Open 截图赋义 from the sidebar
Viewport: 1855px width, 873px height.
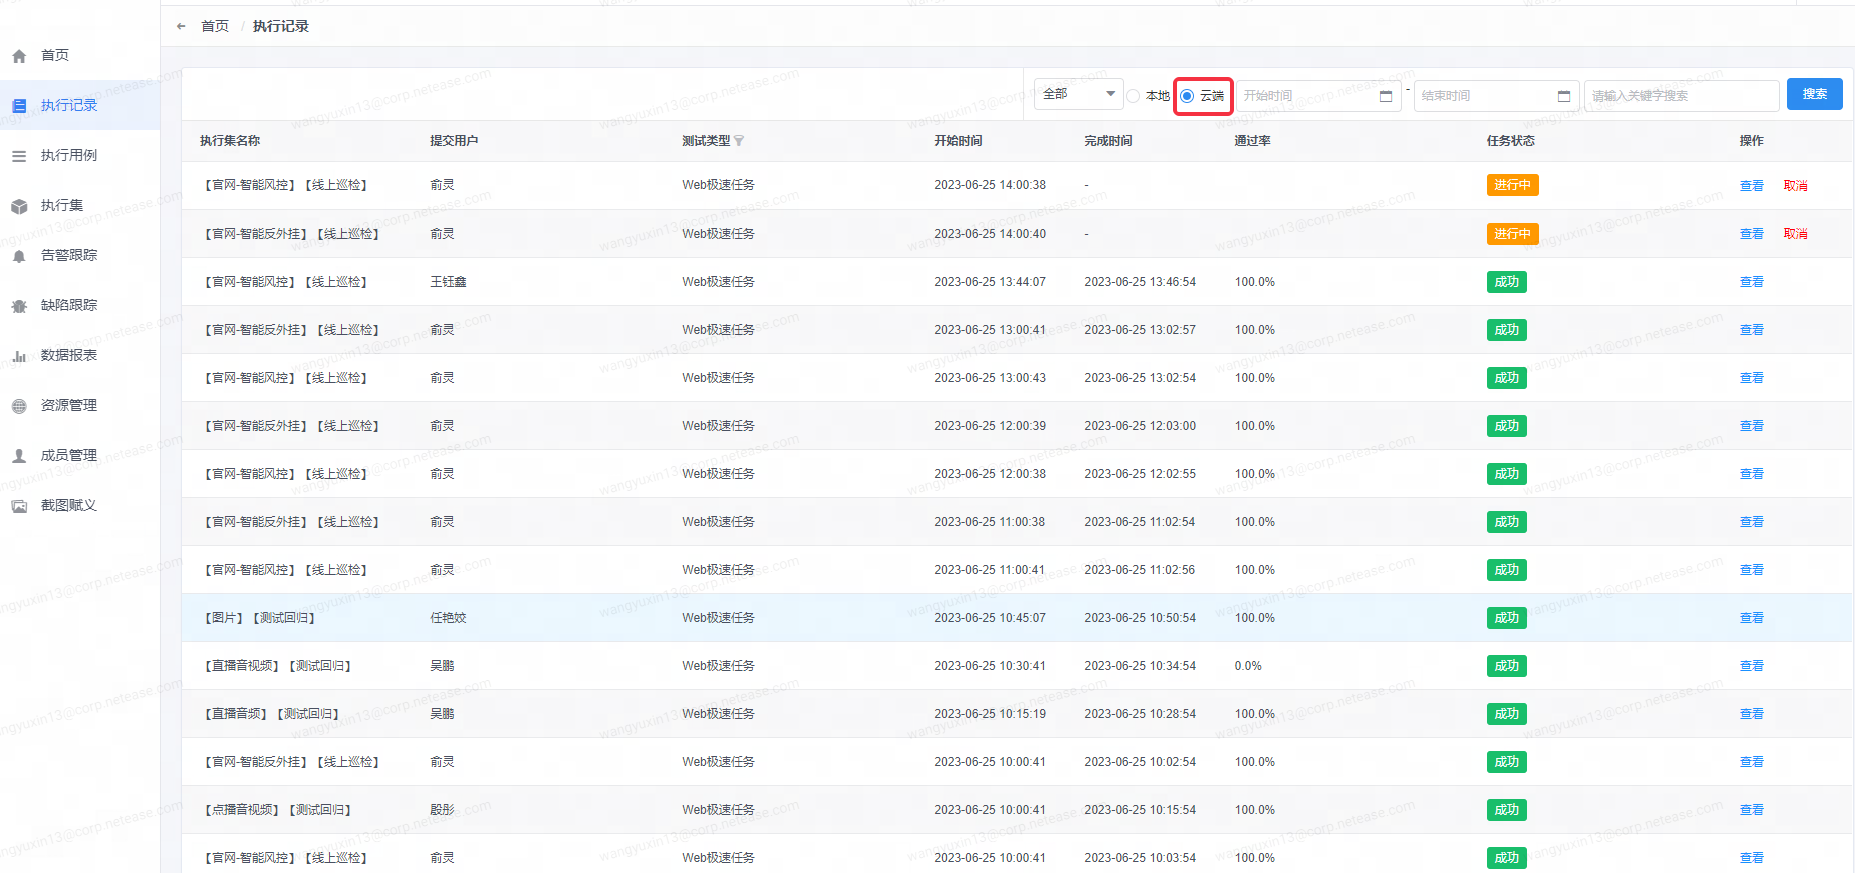68,505
